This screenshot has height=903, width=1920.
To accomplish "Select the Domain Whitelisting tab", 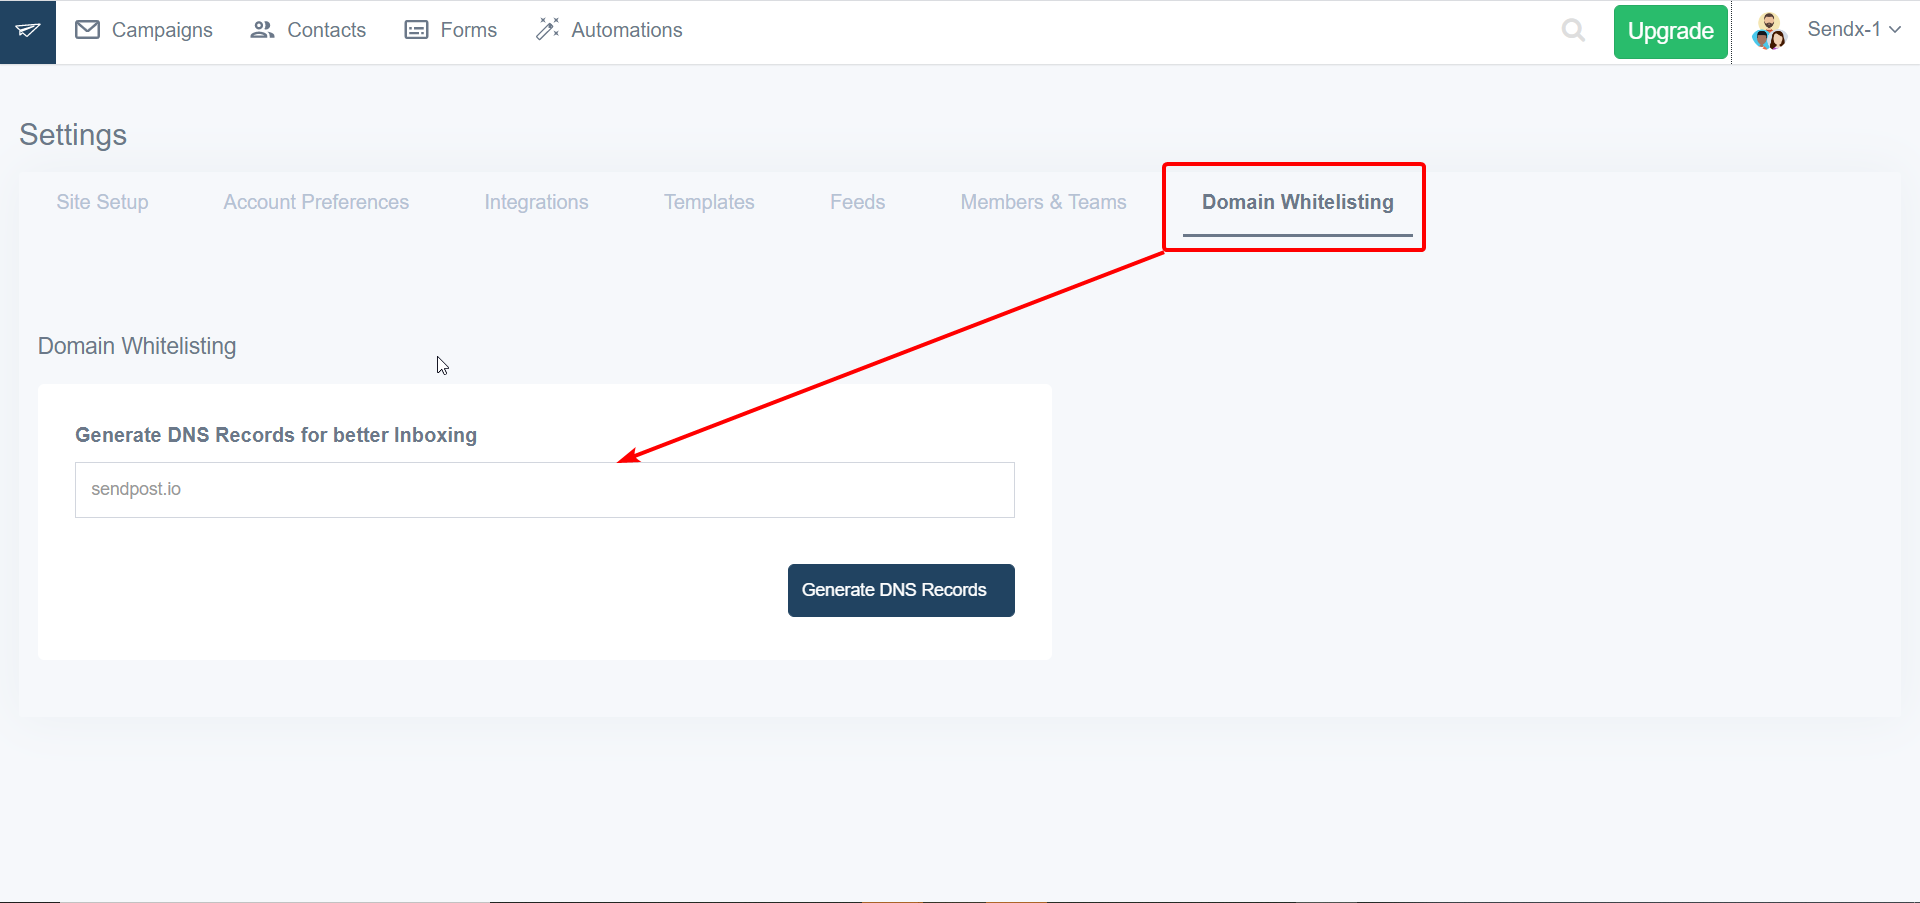I will pos(1297,202).
